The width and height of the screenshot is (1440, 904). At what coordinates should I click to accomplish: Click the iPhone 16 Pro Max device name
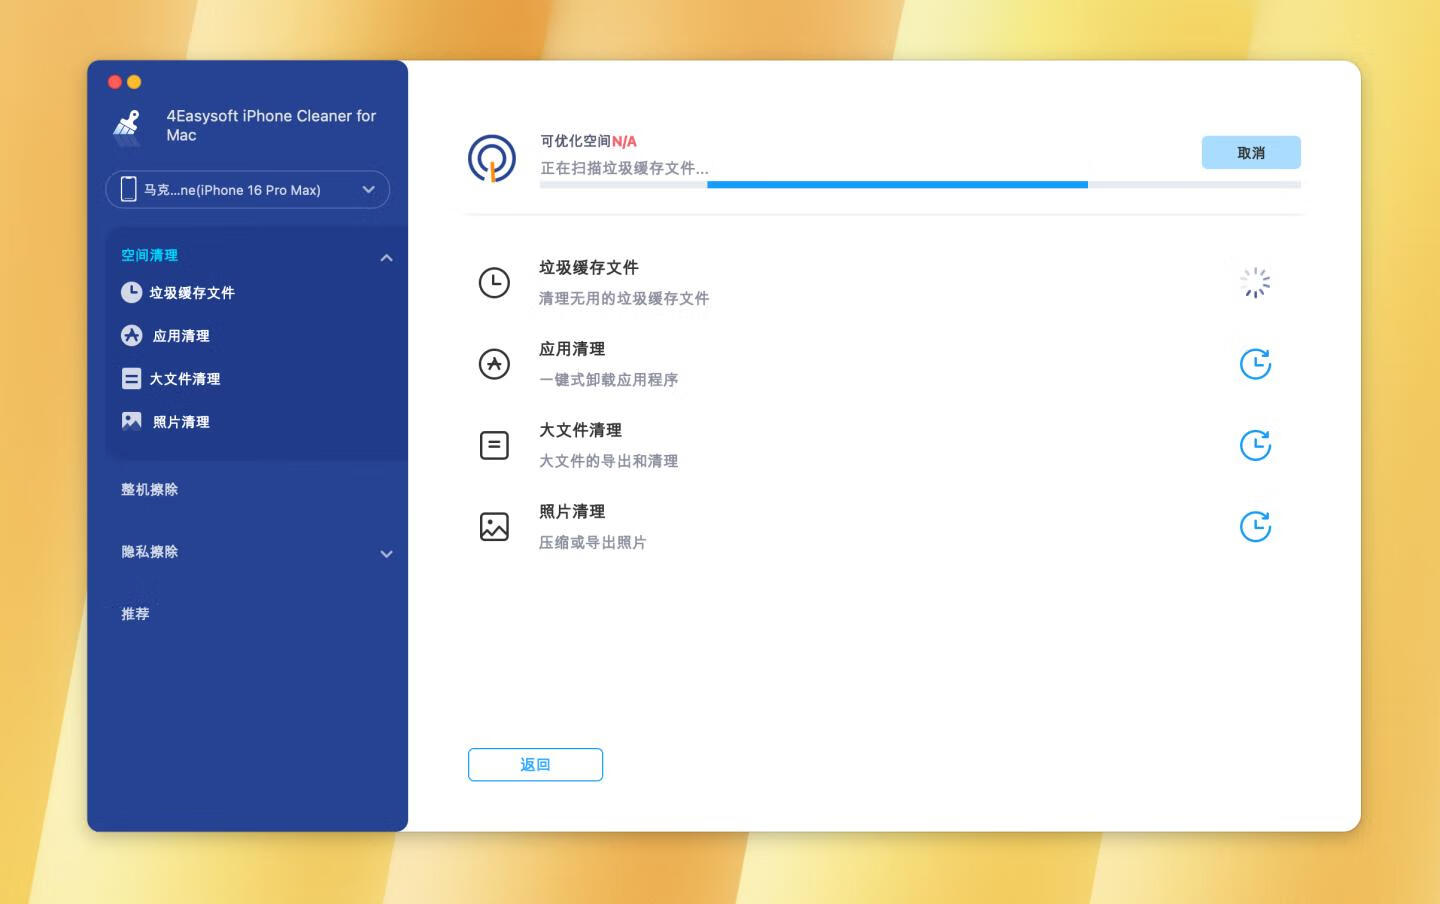pos(232,190)
